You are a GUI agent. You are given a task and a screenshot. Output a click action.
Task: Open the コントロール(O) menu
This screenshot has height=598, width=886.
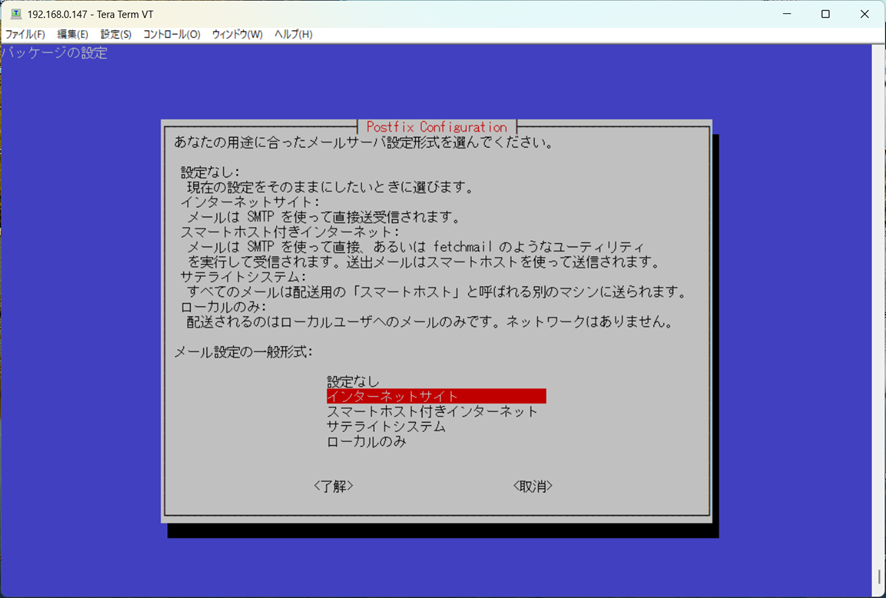(172, 34)
